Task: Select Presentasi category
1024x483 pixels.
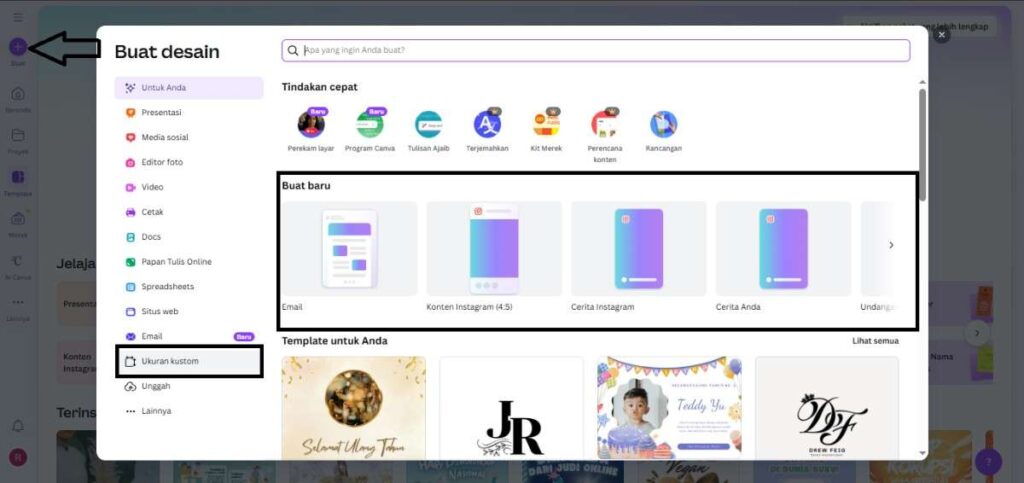Action: click(189, 112)
